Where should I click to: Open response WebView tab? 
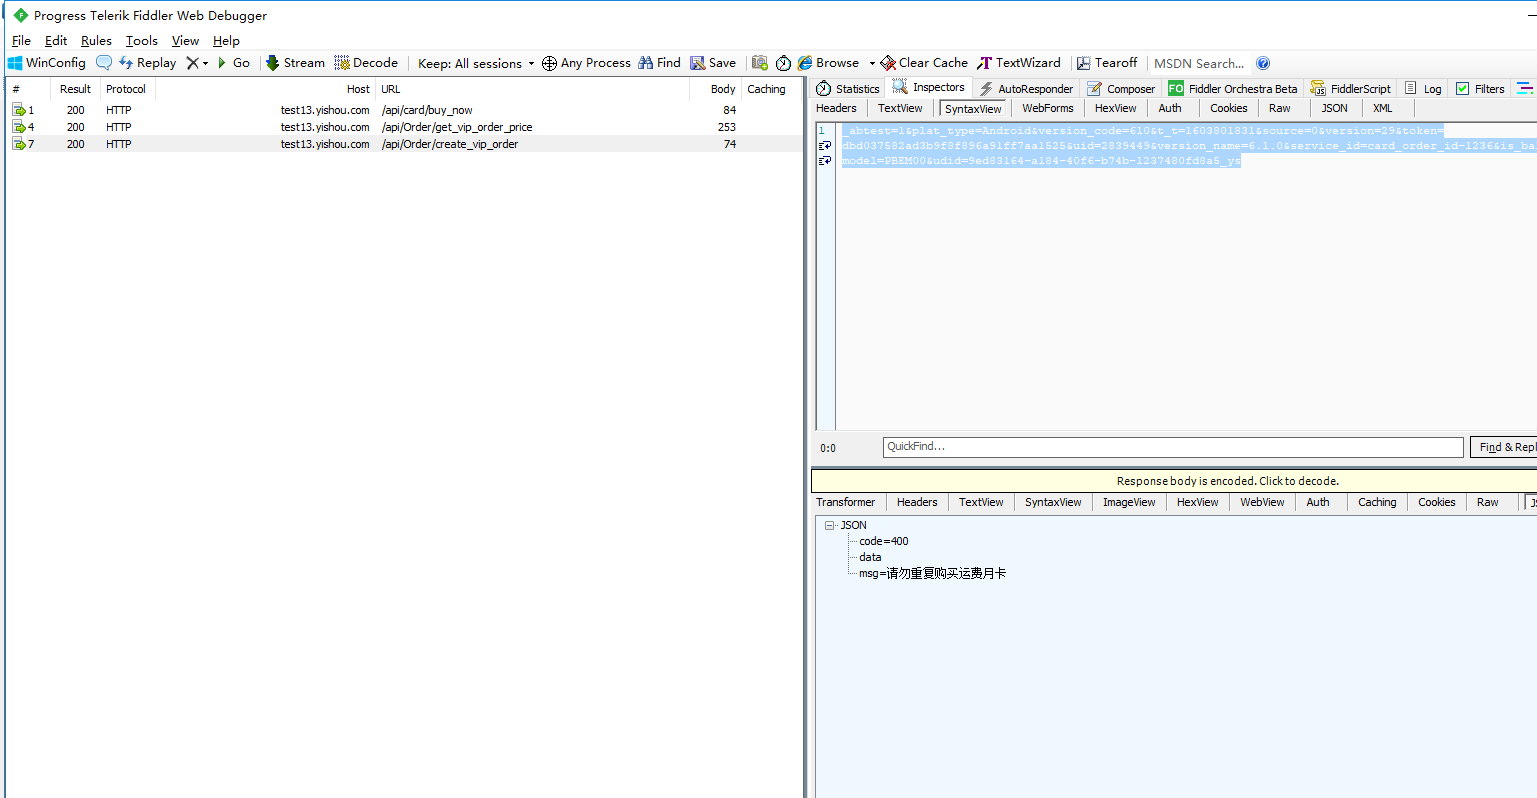click(1262, 502)
